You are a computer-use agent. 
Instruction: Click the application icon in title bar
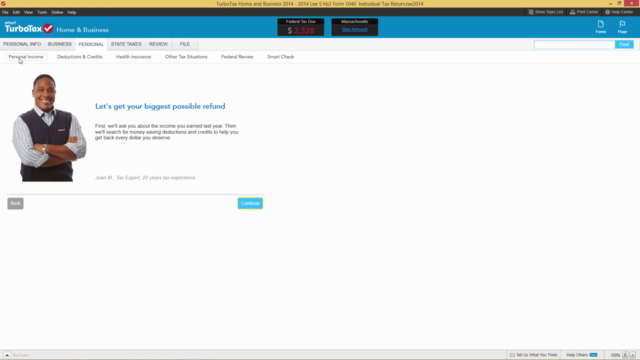pos(3,3)
